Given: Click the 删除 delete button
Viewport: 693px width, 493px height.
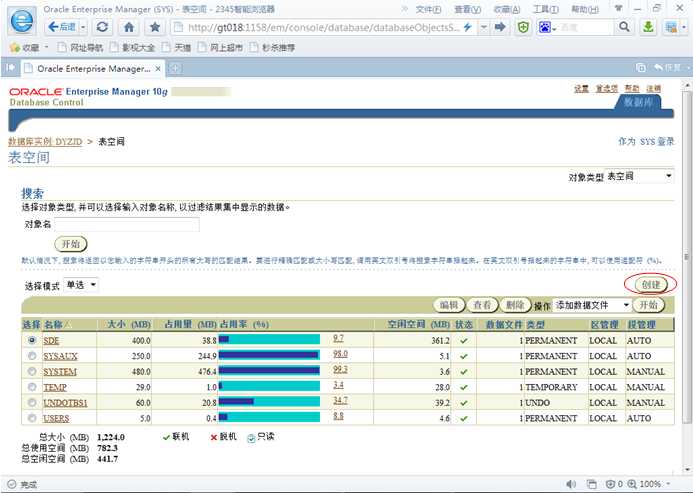Looking at the screenshot, I should [x=515, y=305].
